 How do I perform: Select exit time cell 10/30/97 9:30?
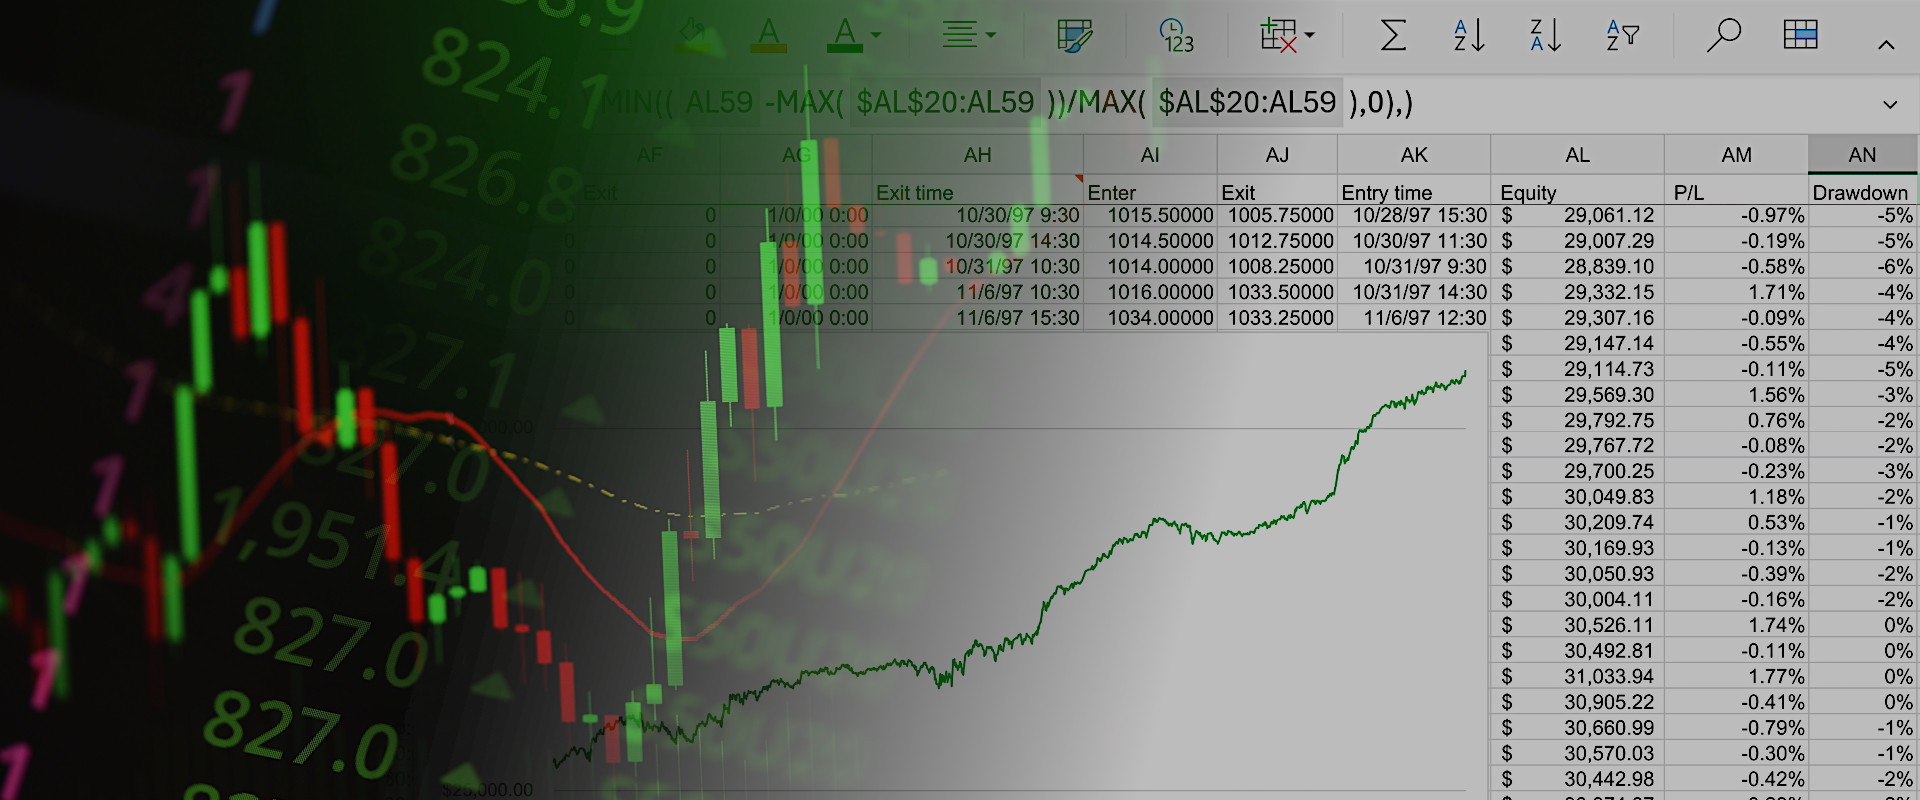pos(977,215)
